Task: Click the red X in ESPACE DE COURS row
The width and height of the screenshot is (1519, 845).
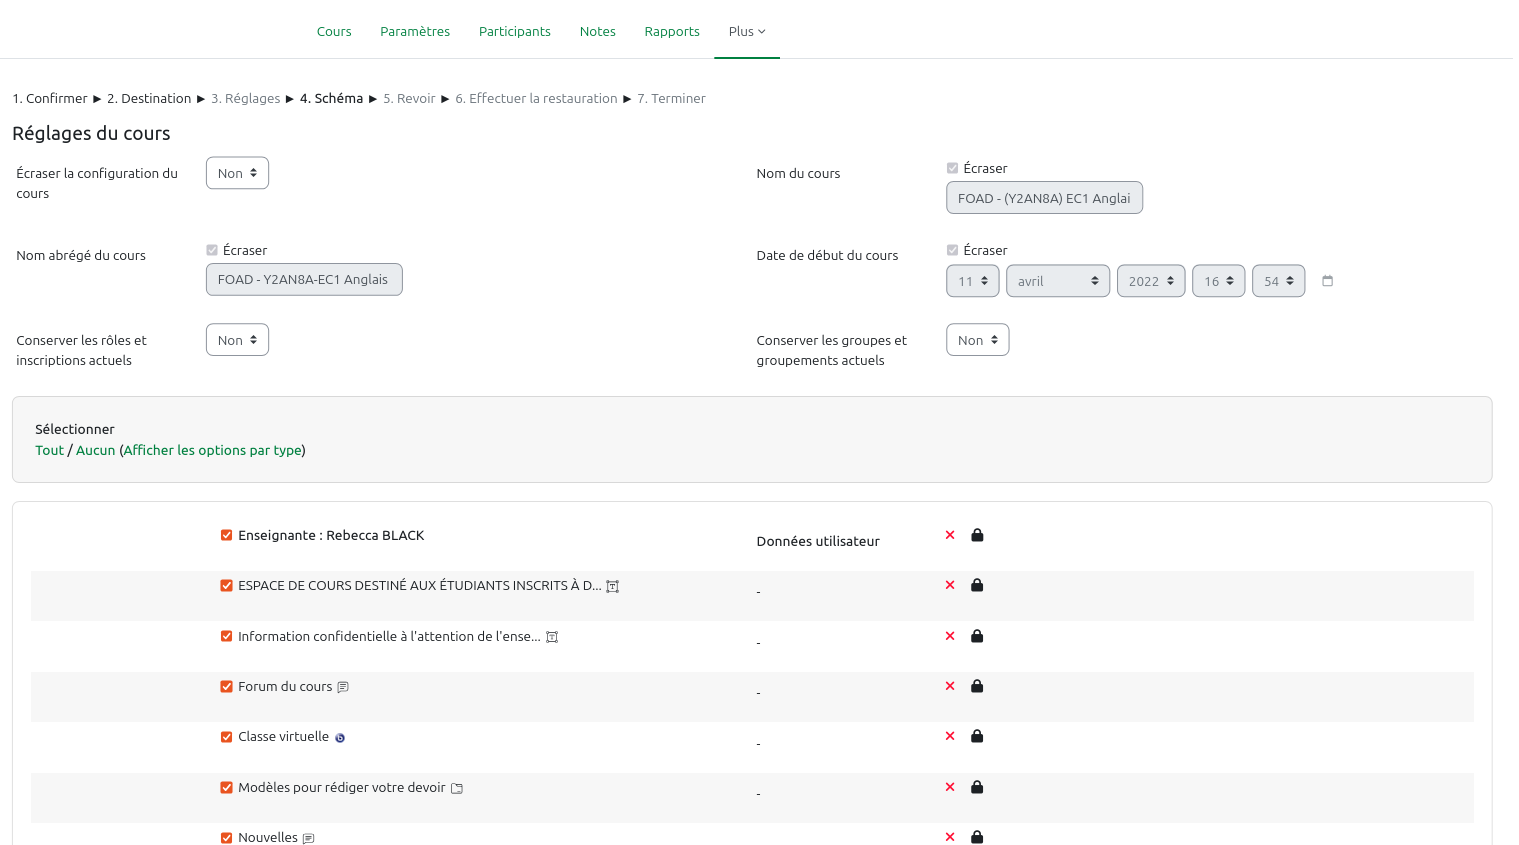Action: (x=950, y=585)
